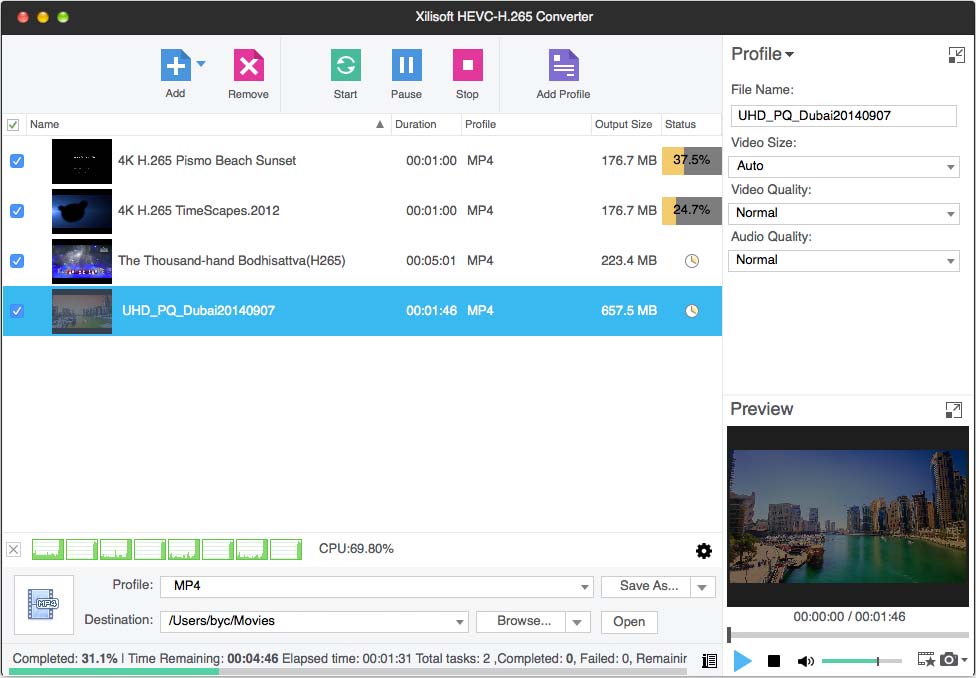
Task: Click the Add file icon
Action: coord(175,67)
